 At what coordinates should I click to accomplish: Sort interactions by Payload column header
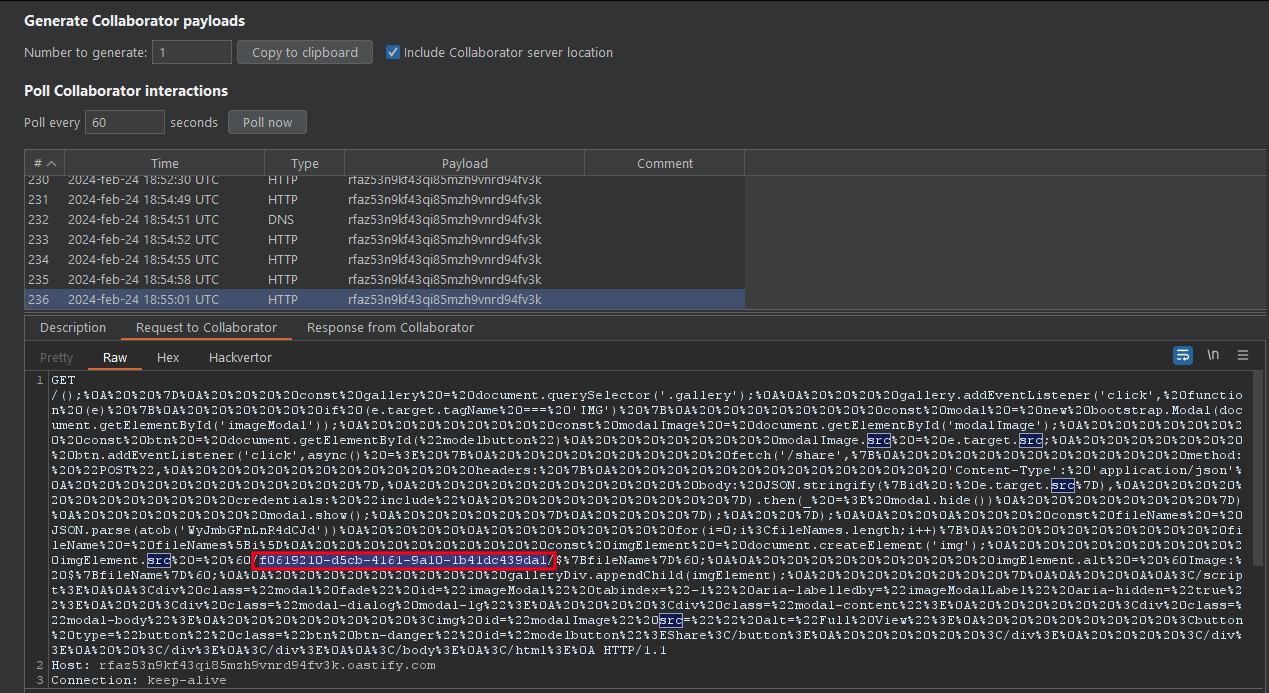tap(464, 164)
